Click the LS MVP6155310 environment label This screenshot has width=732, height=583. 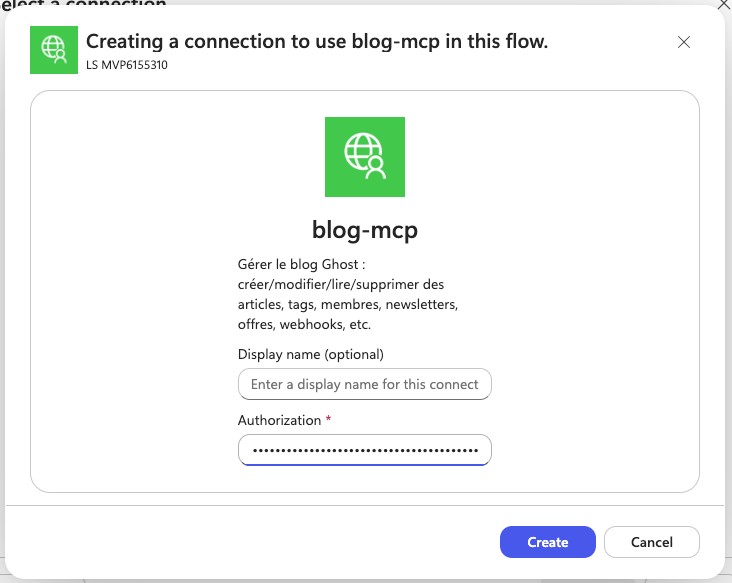pyautogui.click(x=127, y=65)
